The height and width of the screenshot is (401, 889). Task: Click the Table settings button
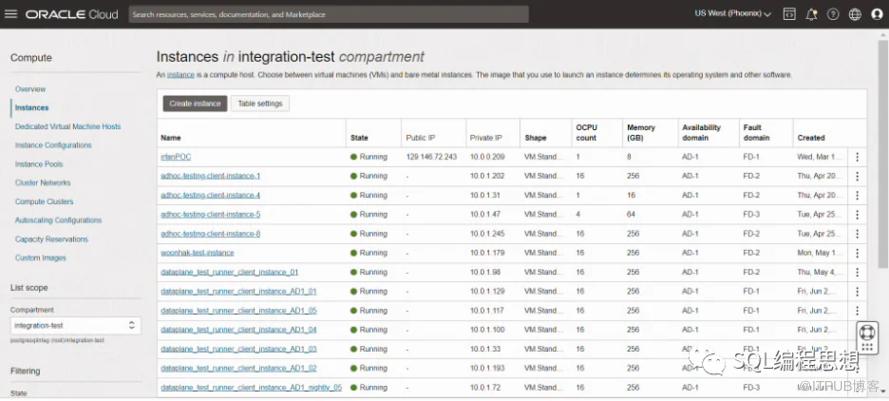[260, 104]
